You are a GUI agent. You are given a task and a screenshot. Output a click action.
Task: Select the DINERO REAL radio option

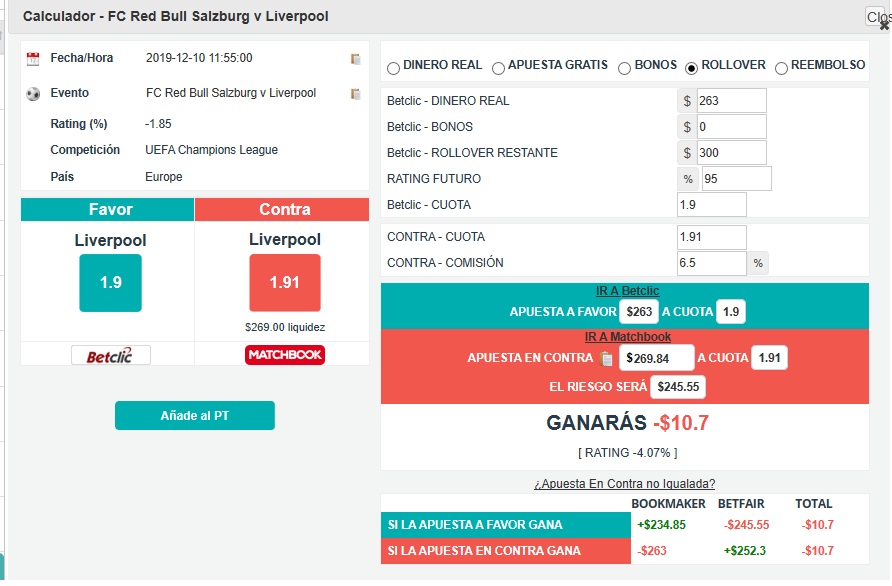393,68
